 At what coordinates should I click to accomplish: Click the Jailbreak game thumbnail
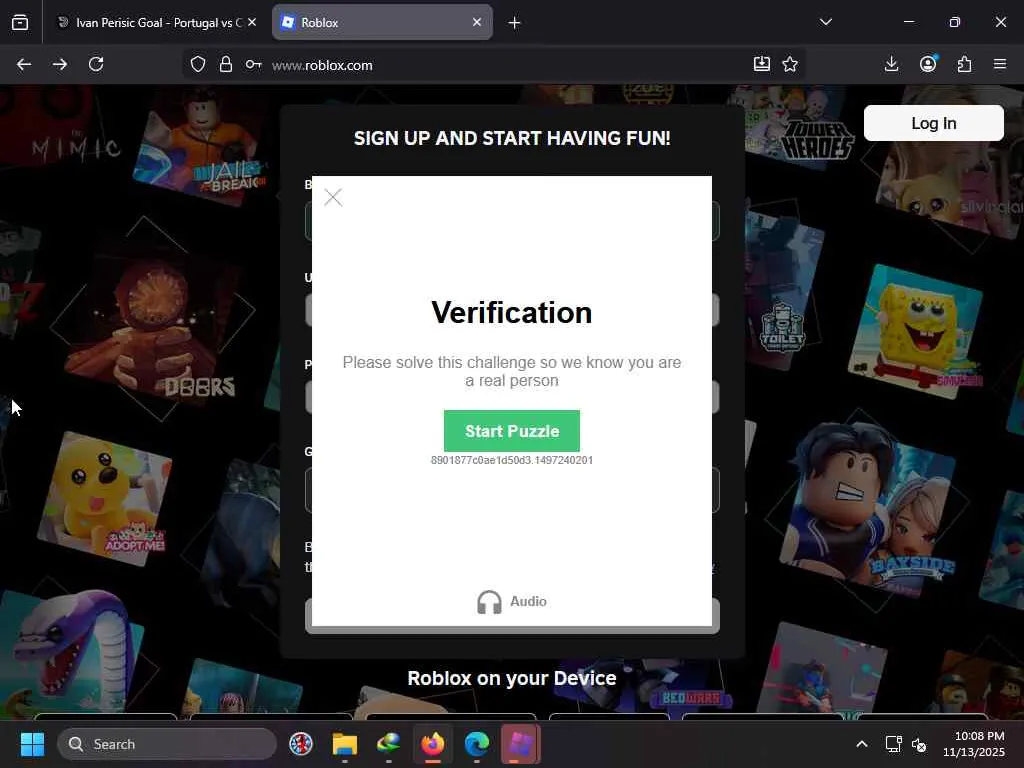(x=200, y=146)
